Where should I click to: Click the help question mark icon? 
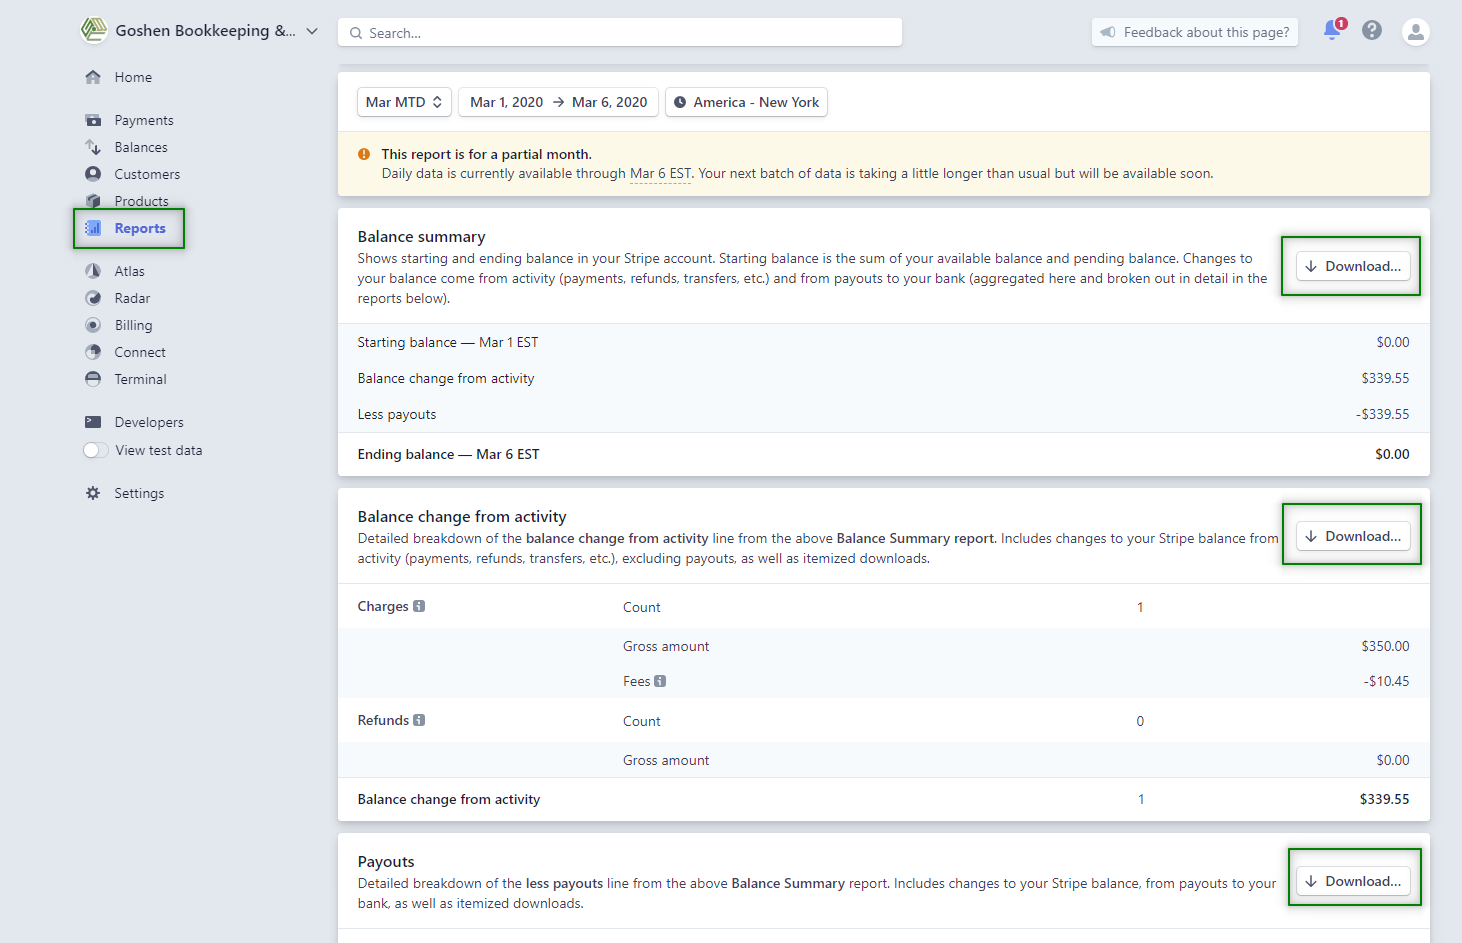[x=1371, y=30]
